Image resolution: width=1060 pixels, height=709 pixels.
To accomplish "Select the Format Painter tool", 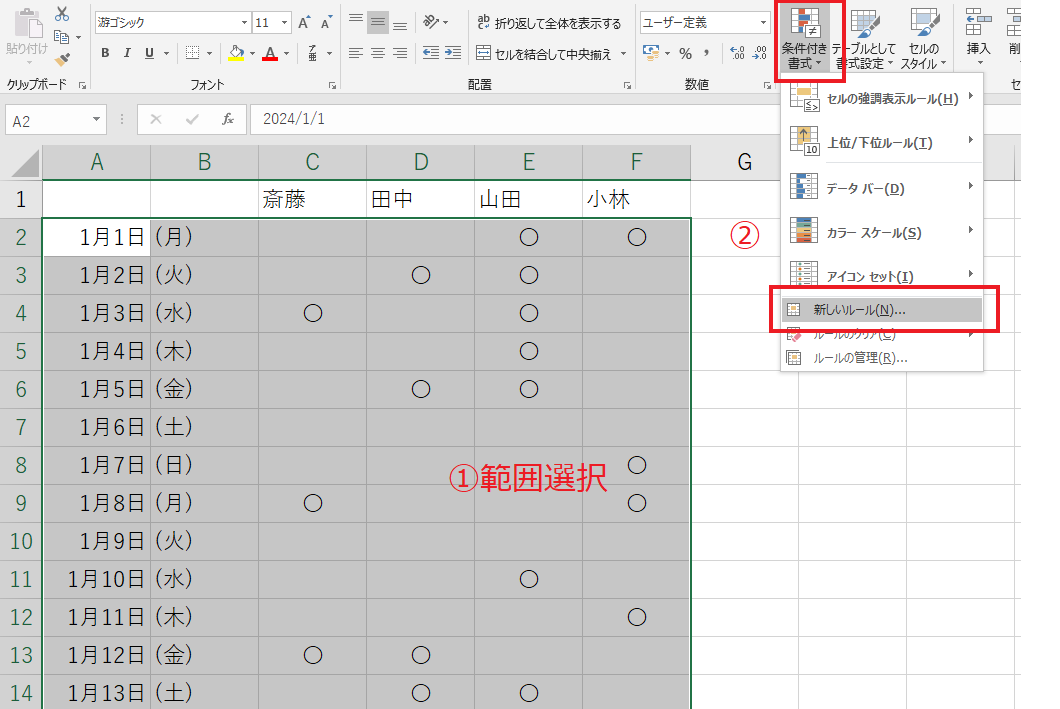I will tap(63, 59).
